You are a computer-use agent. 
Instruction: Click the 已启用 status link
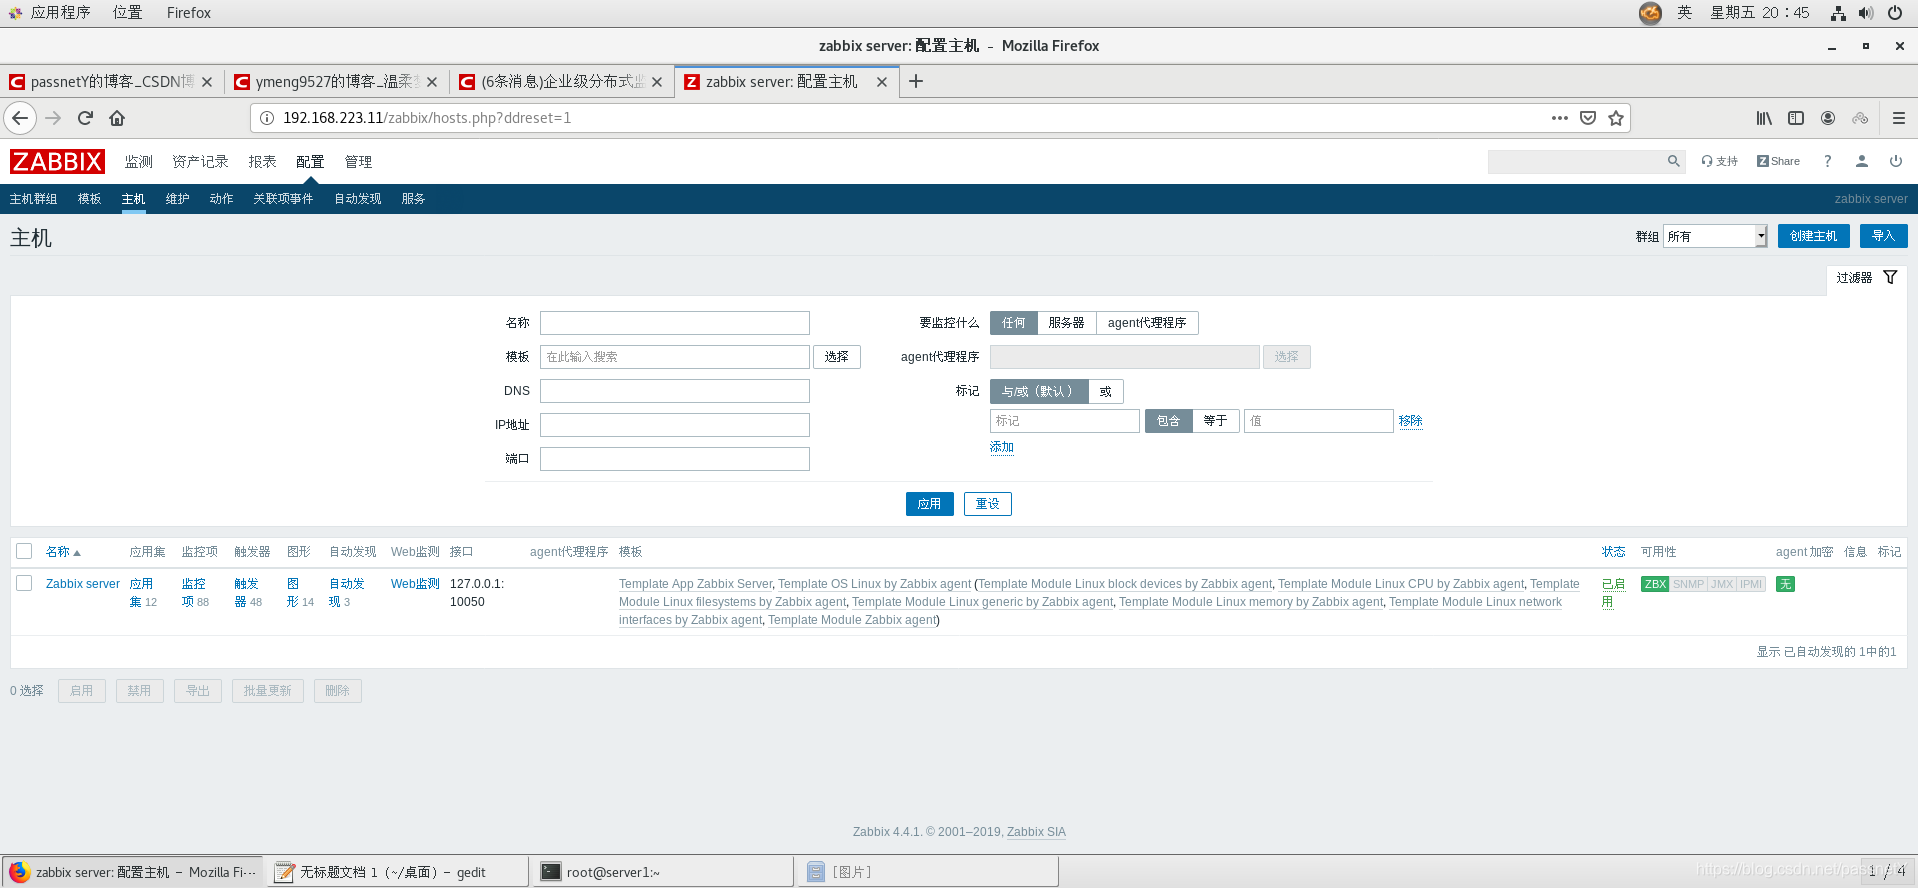tap(1613, 593)
